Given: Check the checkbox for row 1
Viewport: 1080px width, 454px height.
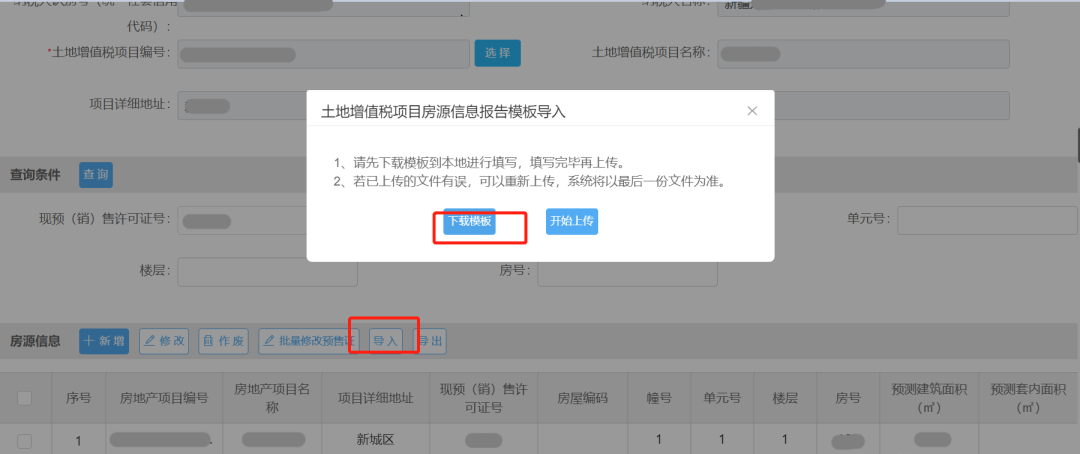Looking at the screenshot, I should tap(25, 441).
